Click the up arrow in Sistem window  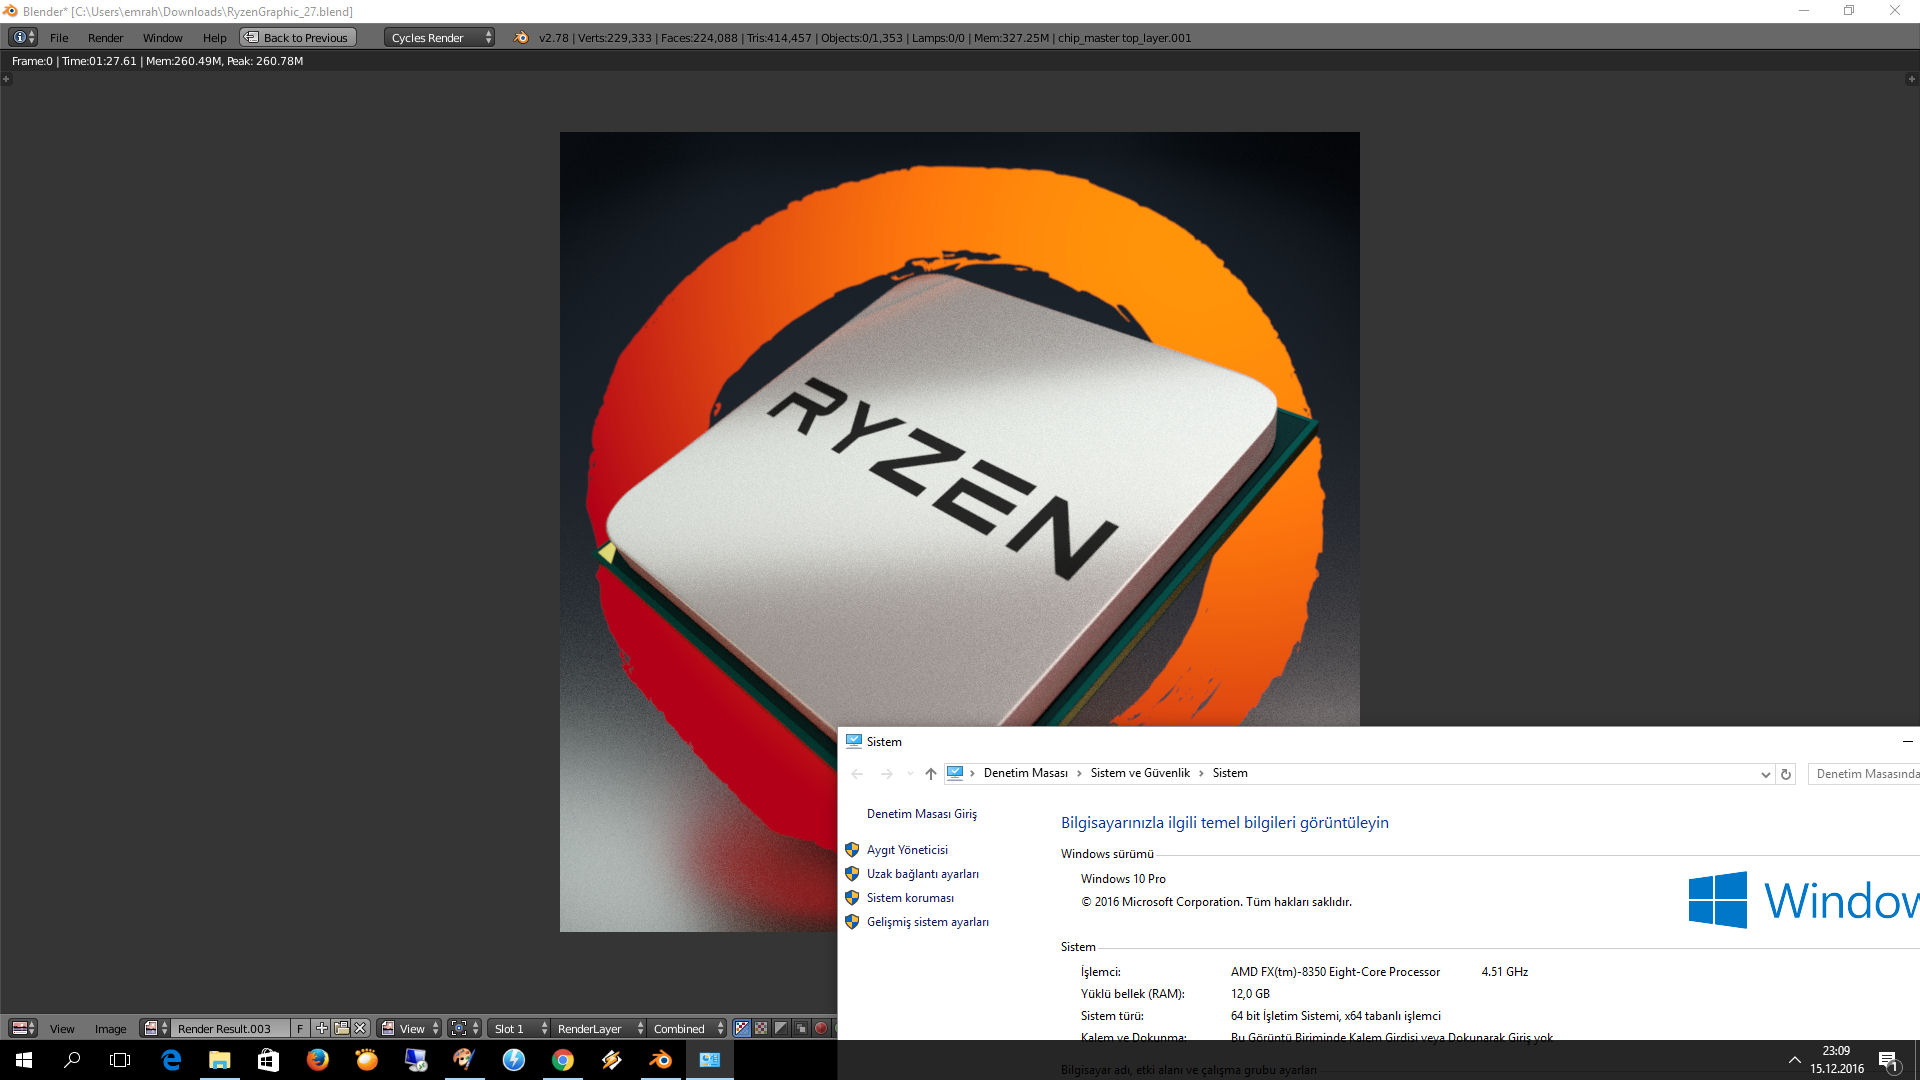pyautogui.click(x=931, y=773)
